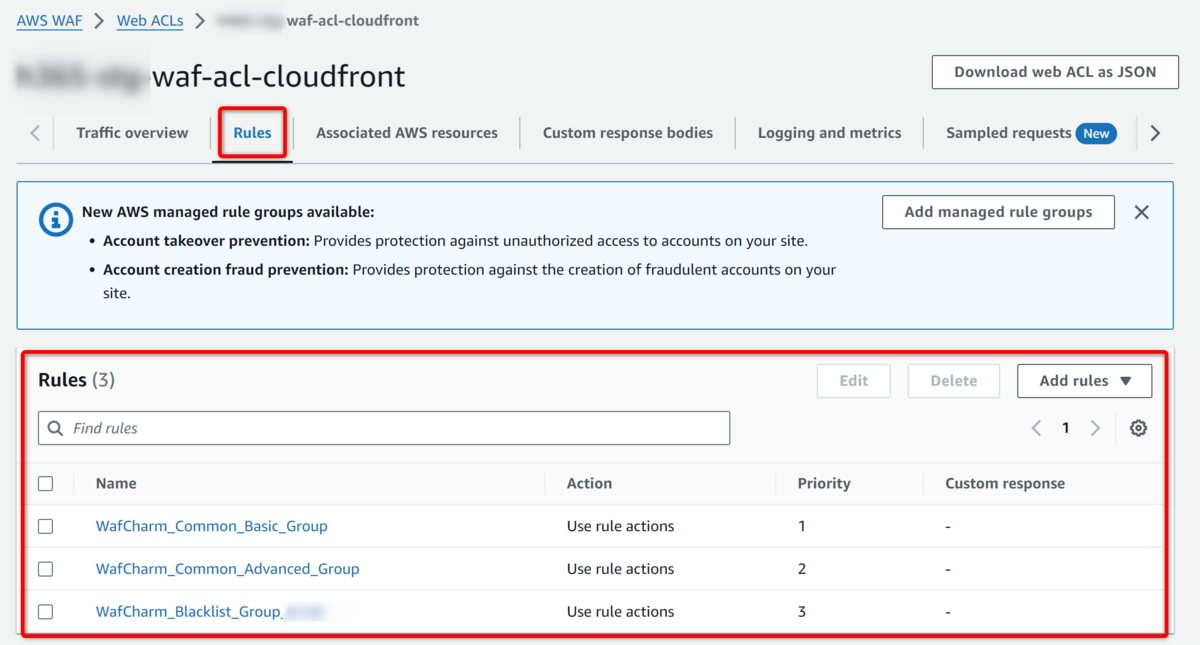Click Add managed rule groups button
The image size is (1200, 645).
tap(998, 212)
